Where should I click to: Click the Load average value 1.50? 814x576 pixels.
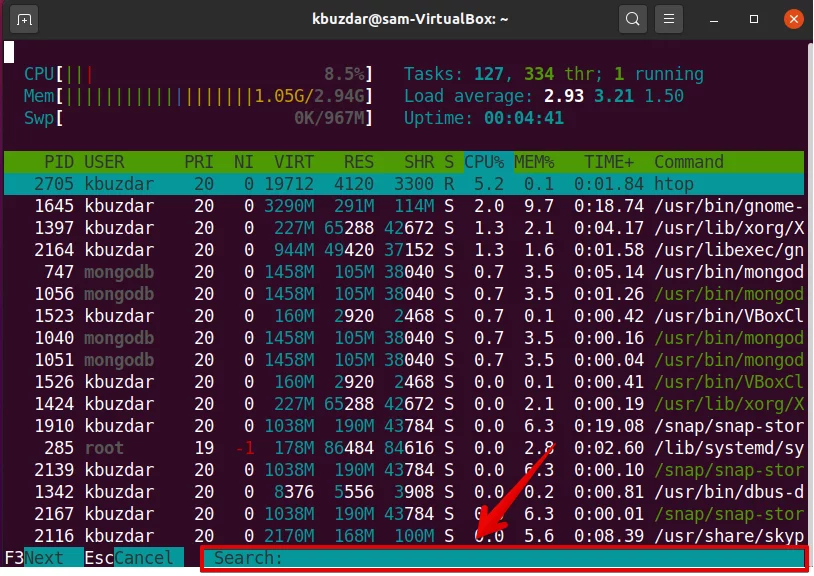click(x=664, y=96)
